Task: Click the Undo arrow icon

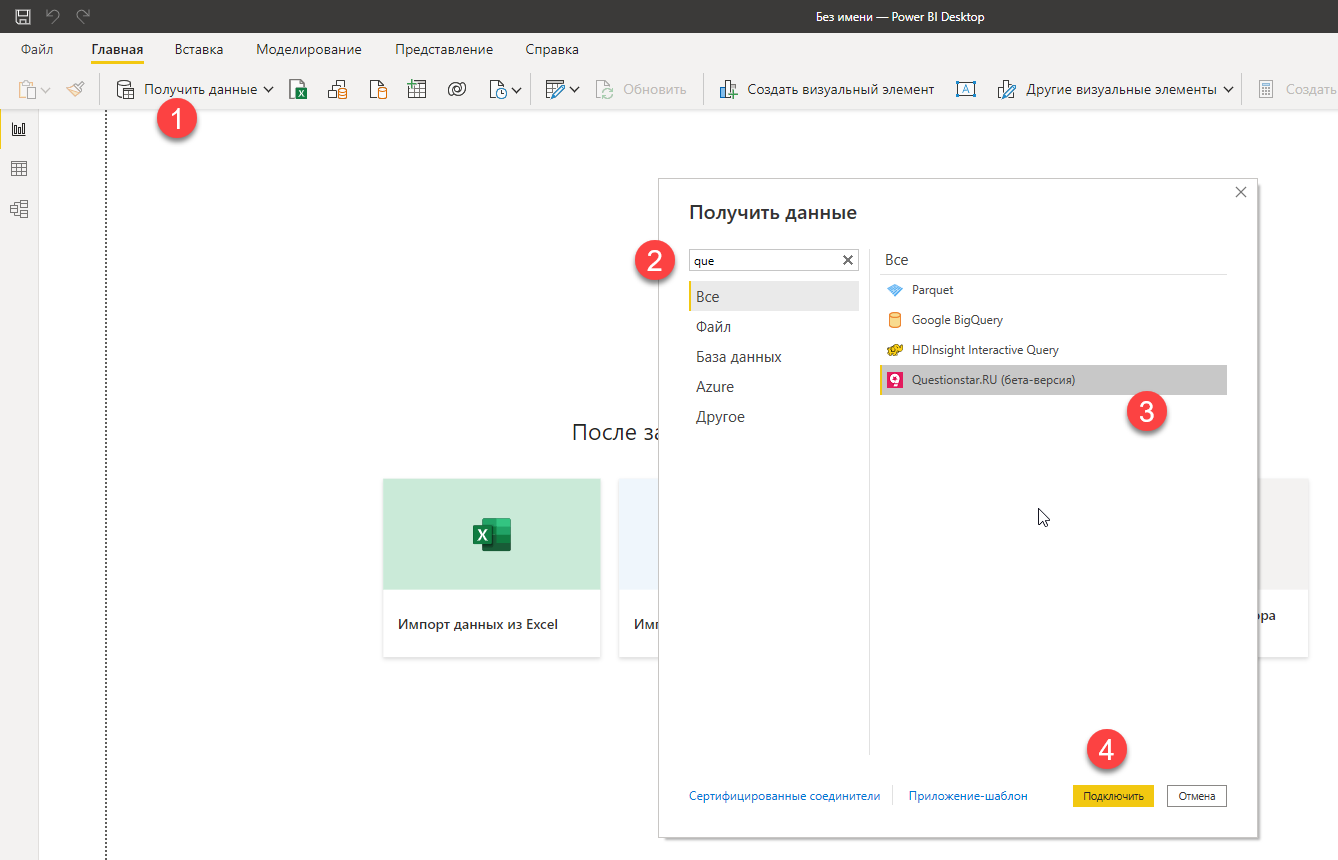Action: [53, 16]
